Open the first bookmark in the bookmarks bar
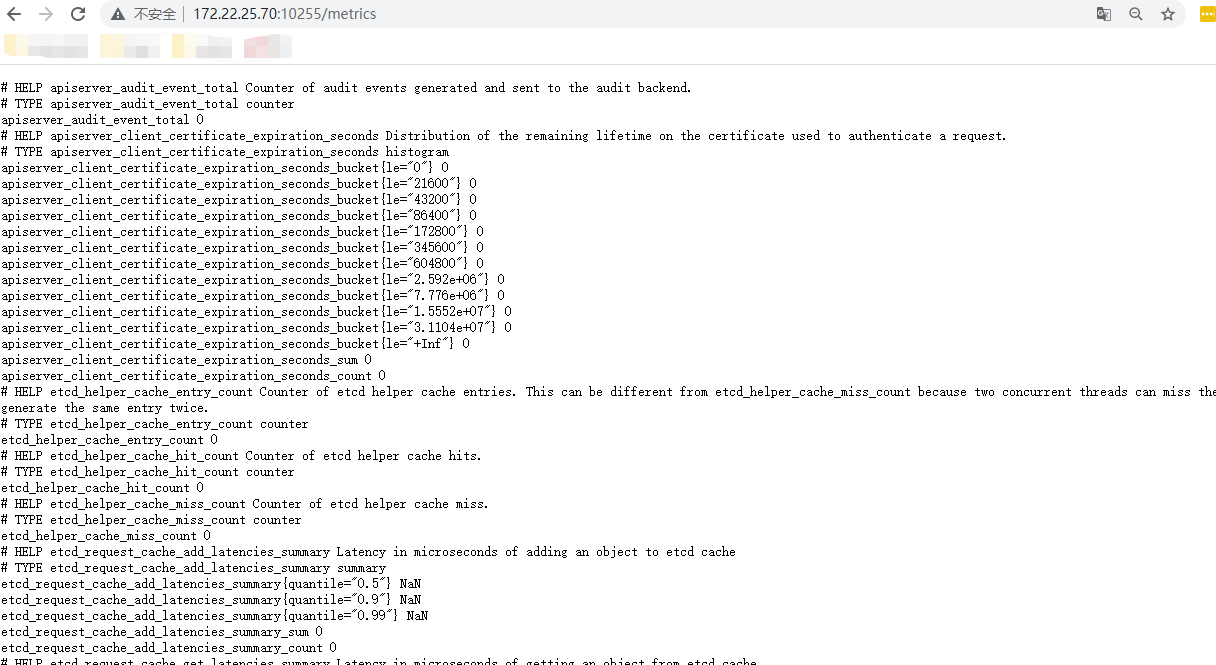The width and height of the screenshot is (1216, 665). click(46, 46)
